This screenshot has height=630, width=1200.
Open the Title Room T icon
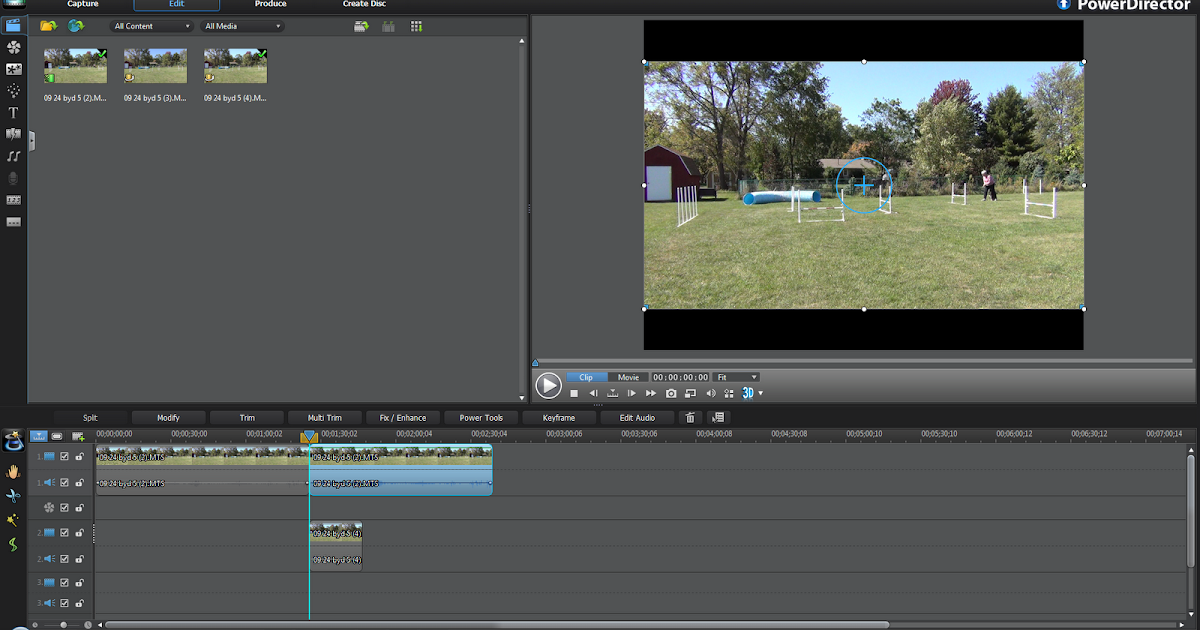[13, 113]
